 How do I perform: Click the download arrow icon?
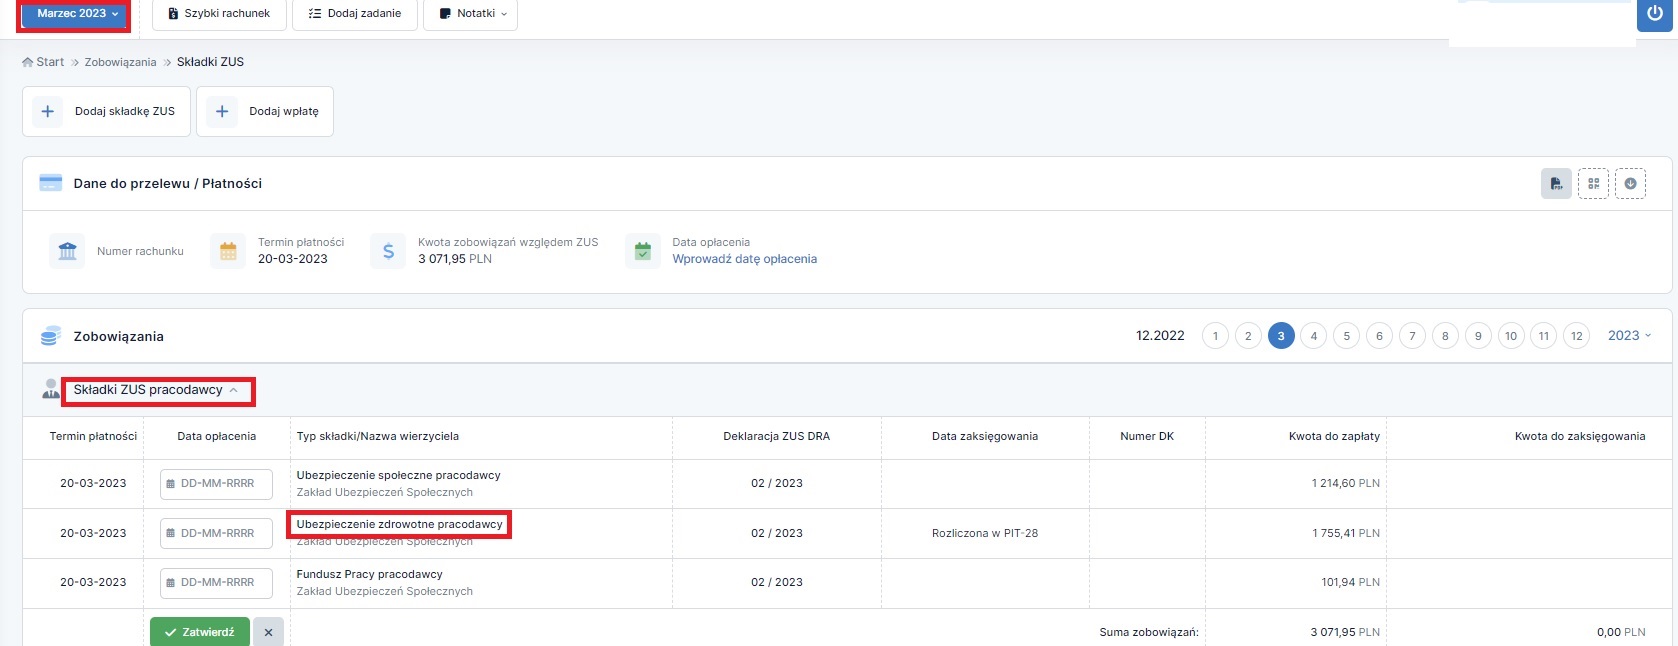(1630, 184)
